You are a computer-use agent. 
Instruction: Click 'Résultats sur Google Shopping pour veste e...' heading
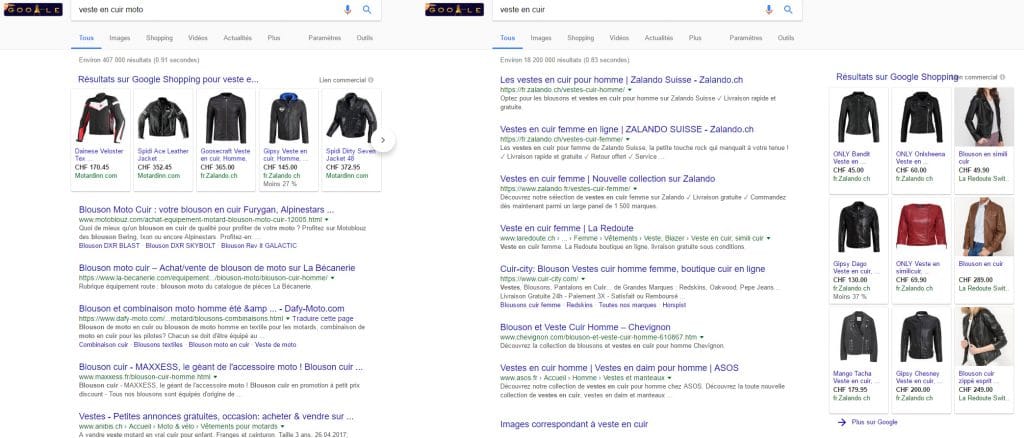168,80
